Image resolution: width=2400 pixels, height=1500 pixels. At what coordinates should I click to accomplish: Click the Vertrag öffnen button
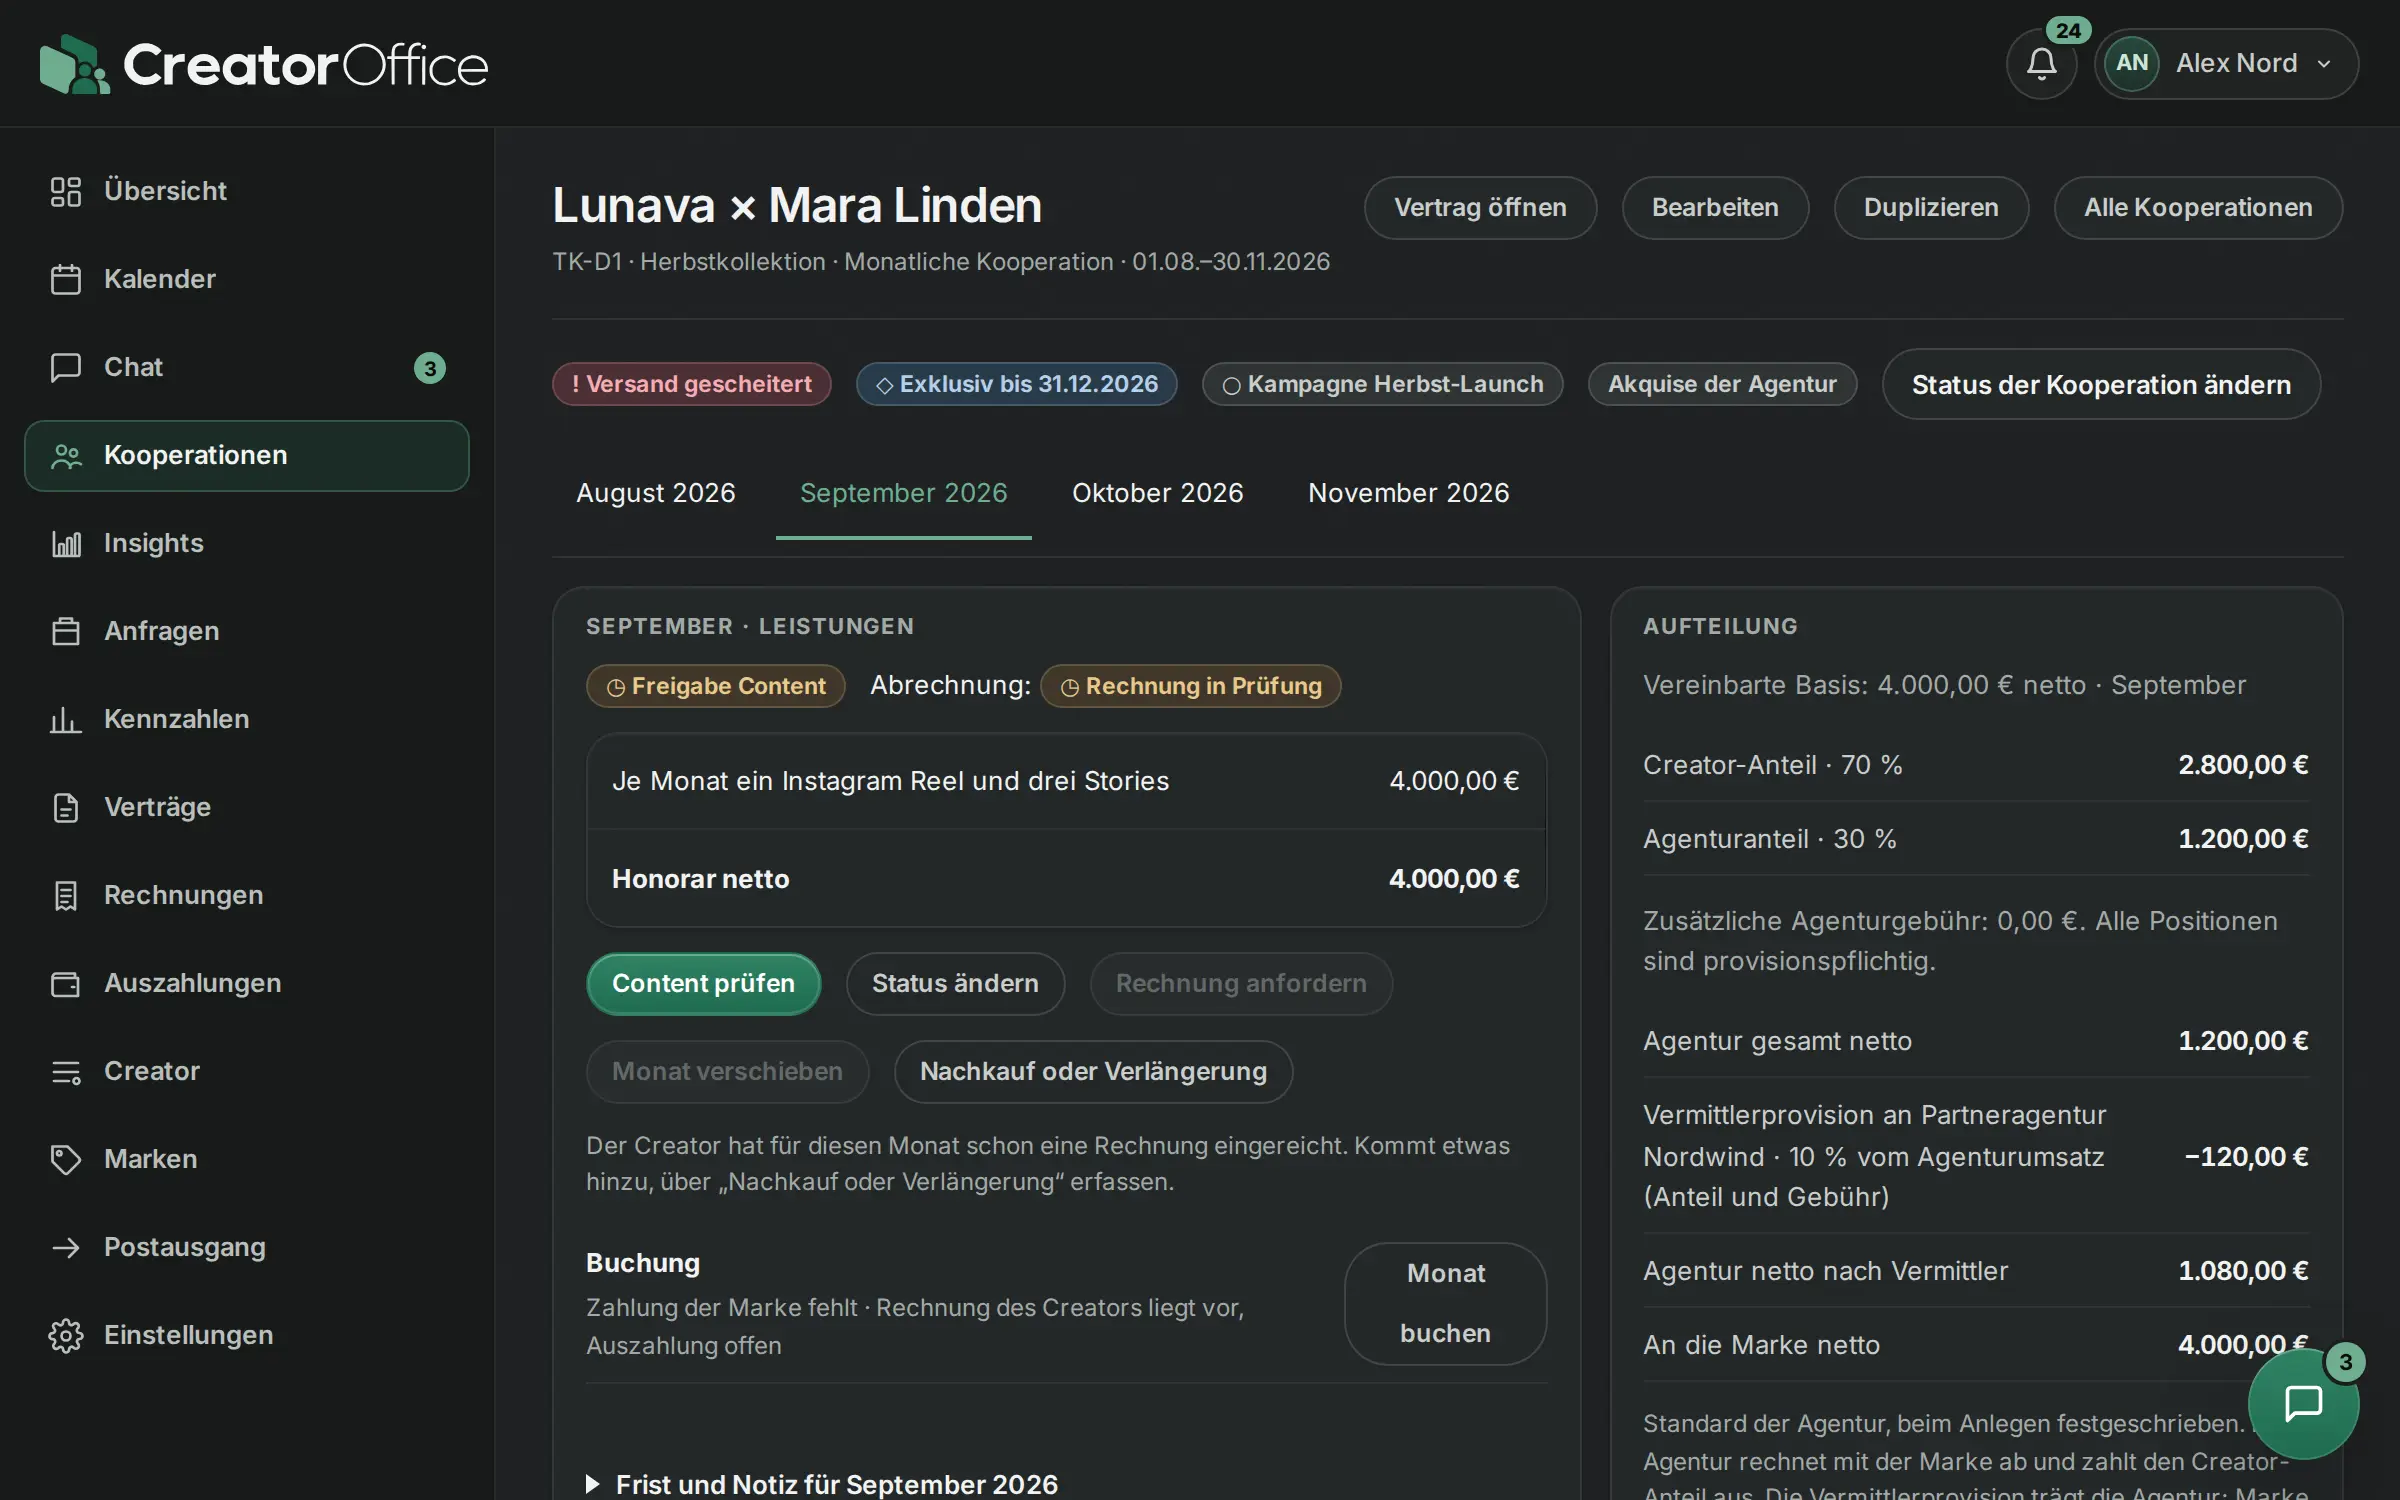(1480, 208)
